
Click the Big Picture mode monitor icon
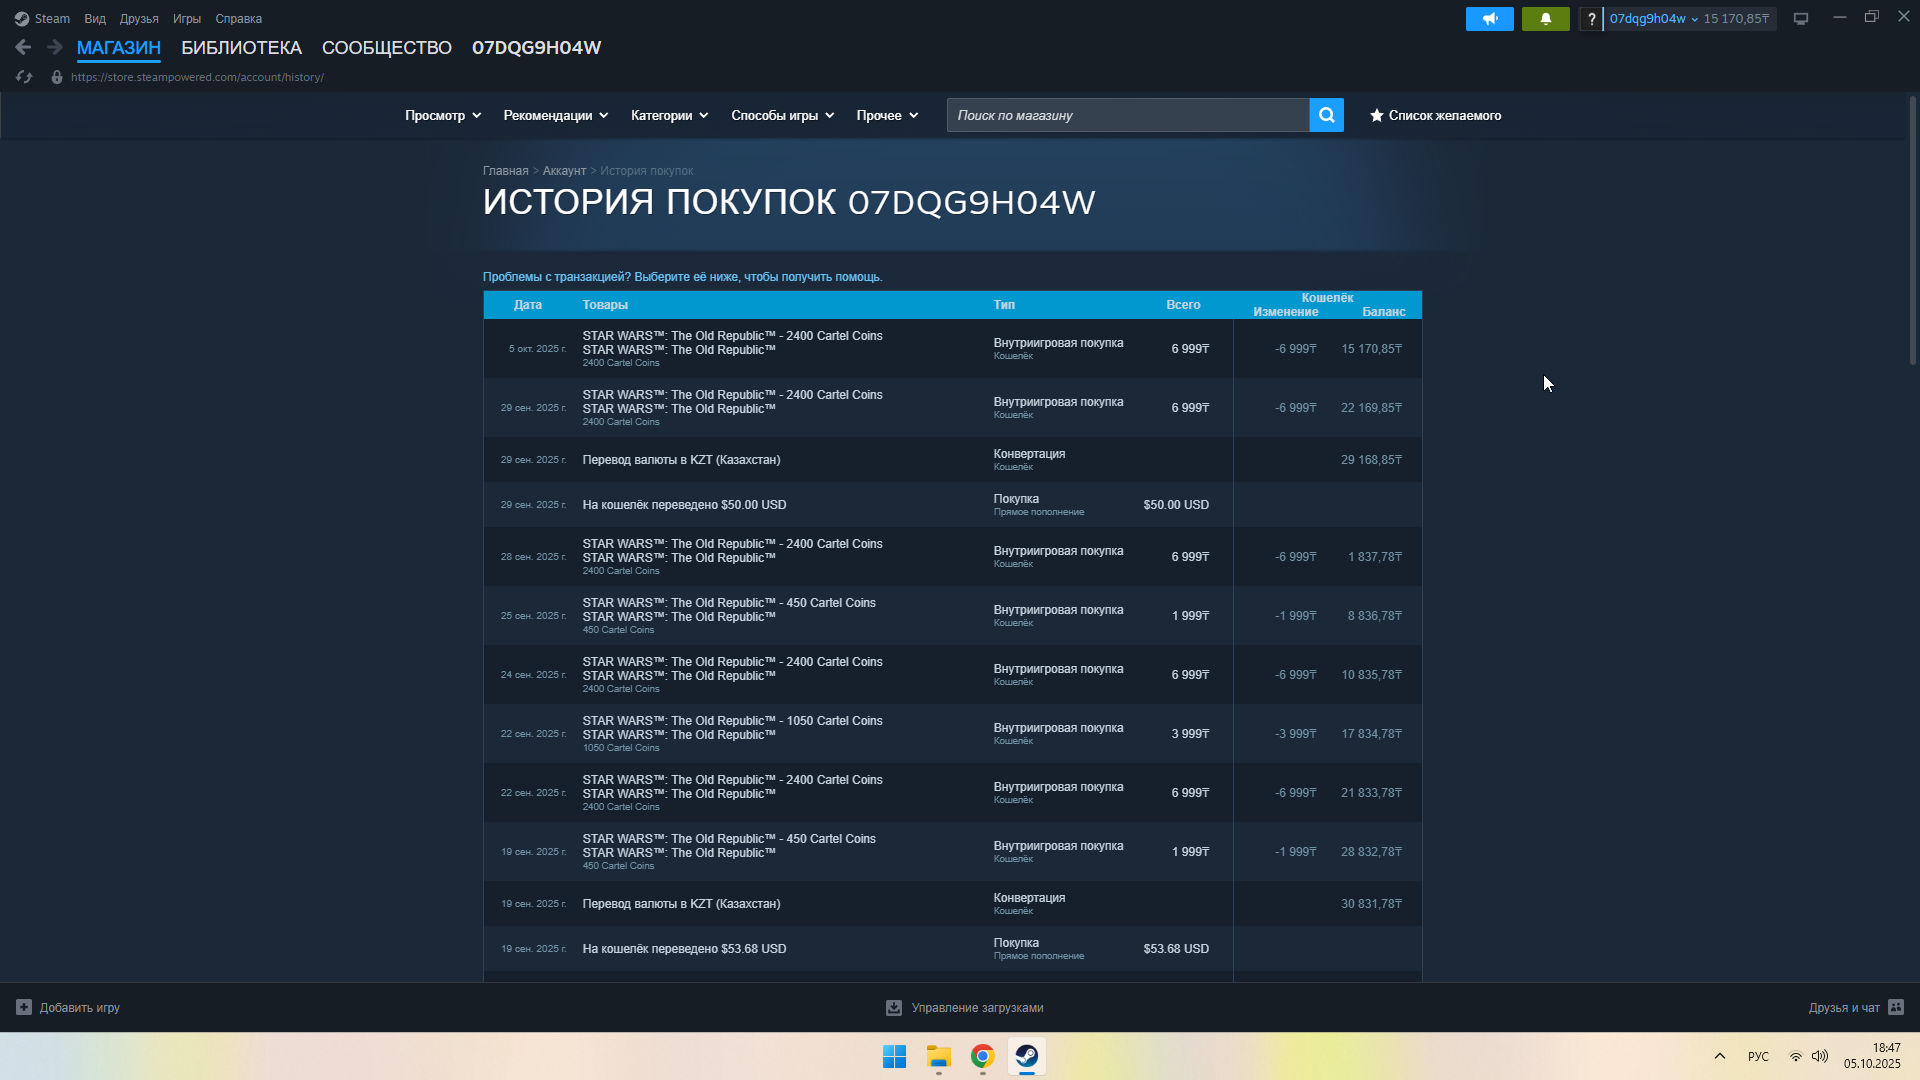tap(1801, 19)
